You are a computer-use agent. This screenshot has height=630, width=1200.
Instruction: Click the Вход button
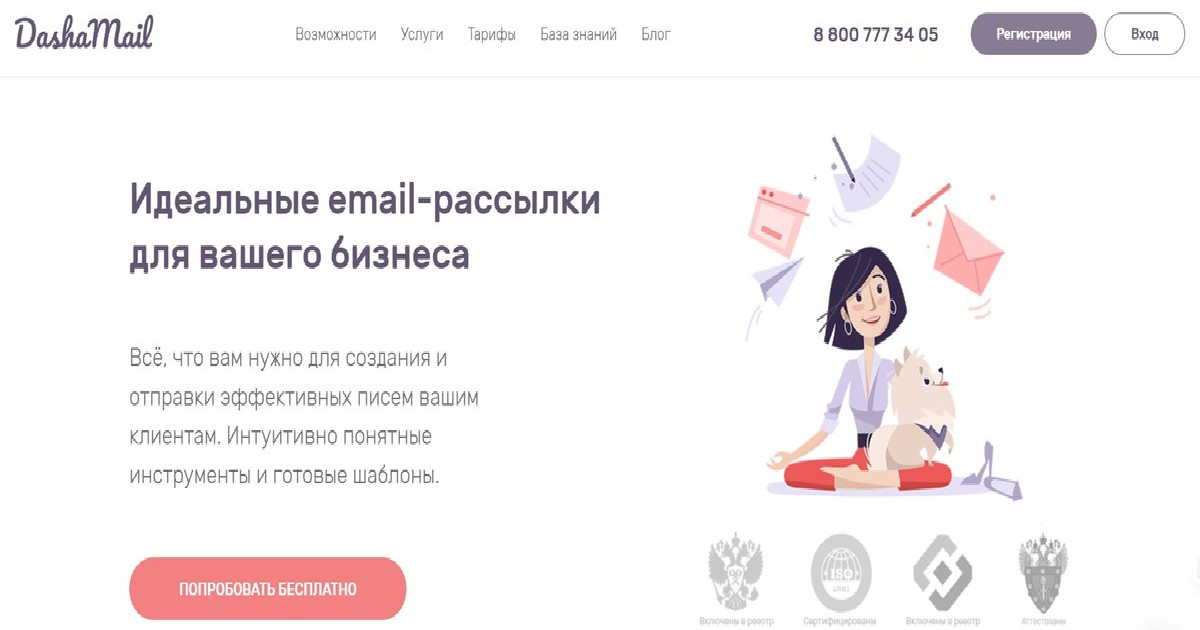pyautogui.click(x=1144, y=34)
